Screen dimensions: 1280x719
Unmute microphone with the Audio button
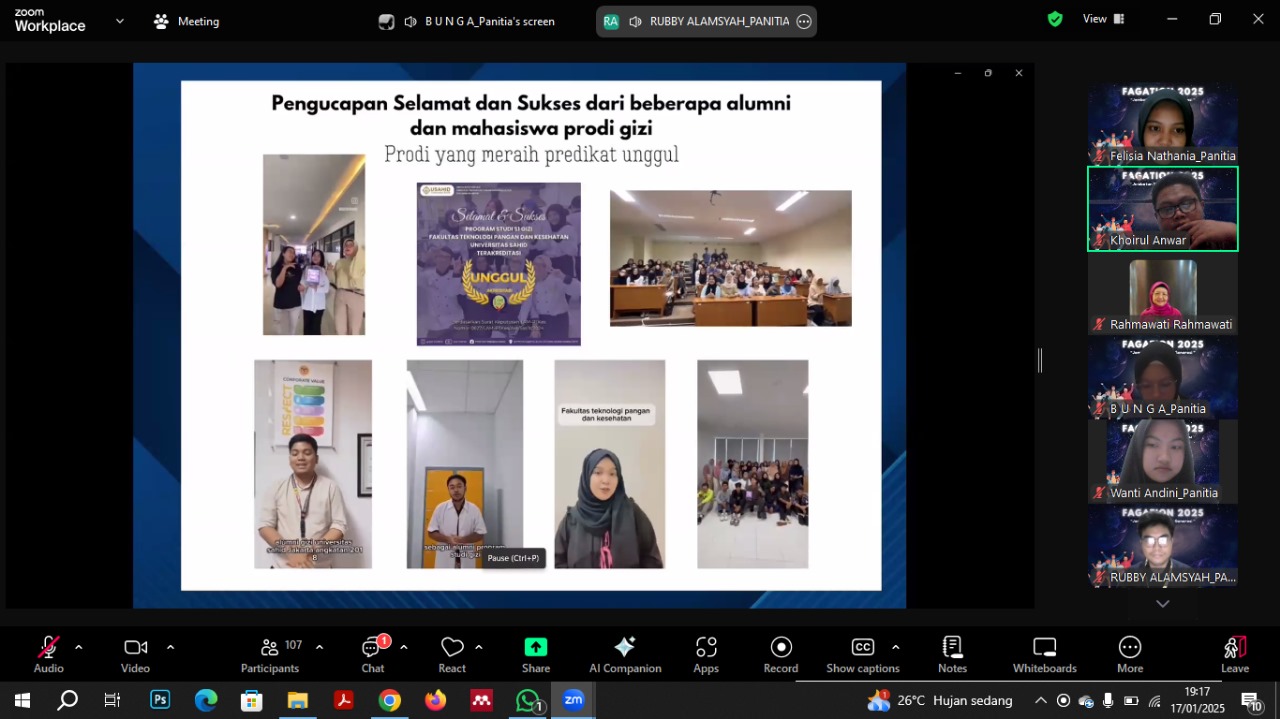click(x=48, y=655)
